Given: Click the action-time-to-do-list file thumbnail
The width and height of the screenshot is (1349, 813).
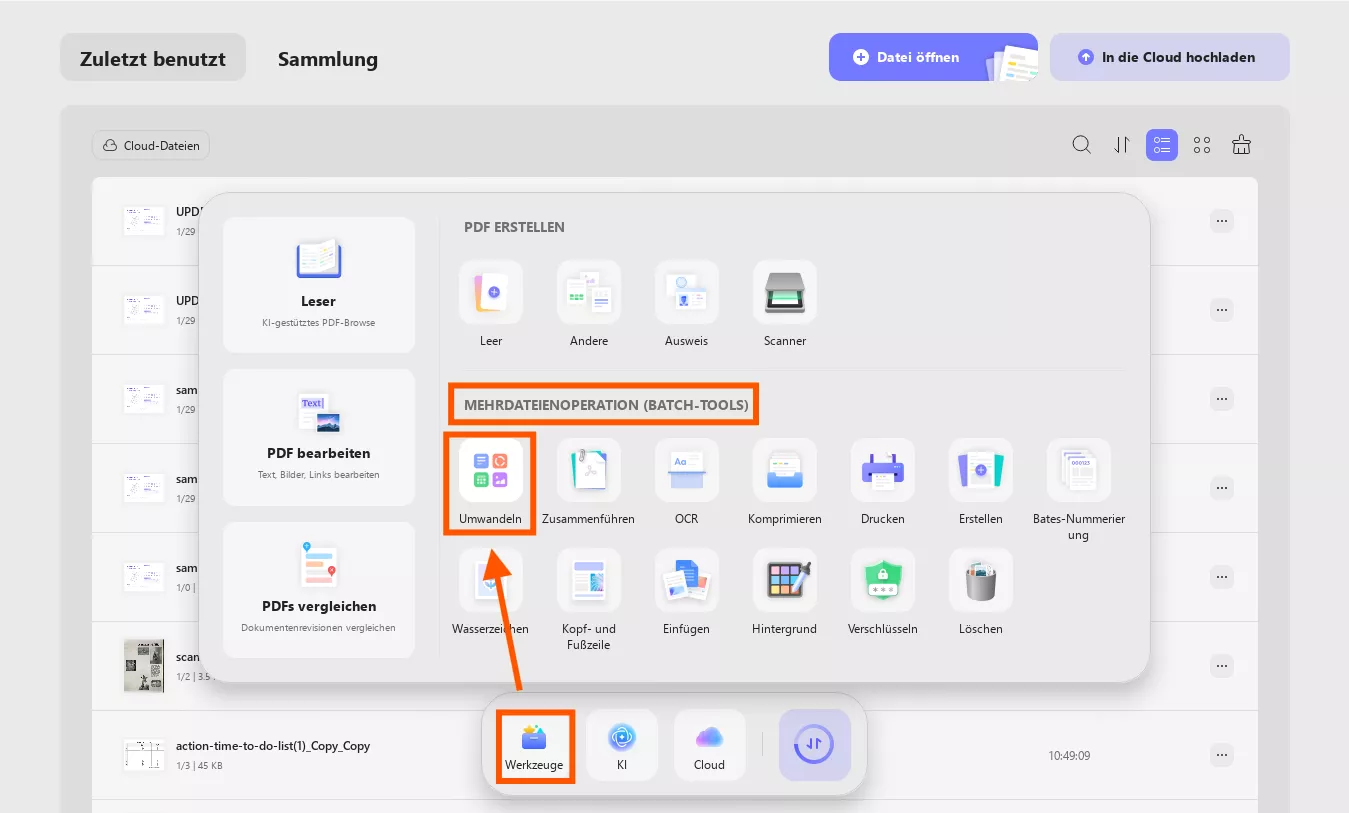Looking at the screenshot, I should point(144,755).
